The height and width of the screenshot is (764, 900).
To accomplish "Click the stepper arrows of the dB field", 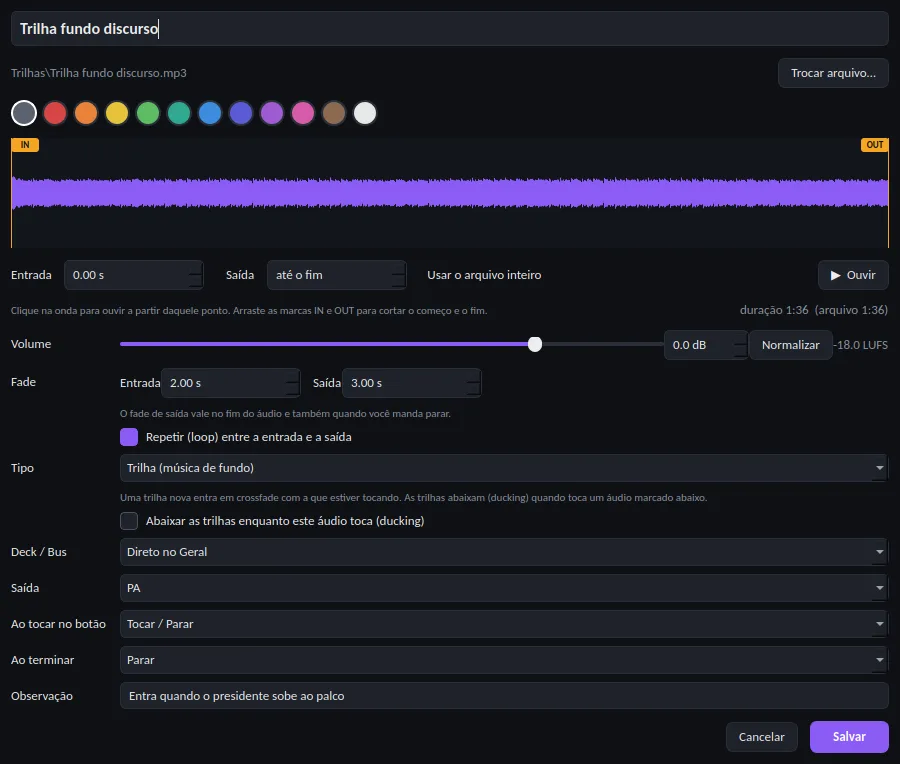I will pyautogui.click(x=740, y=345).
